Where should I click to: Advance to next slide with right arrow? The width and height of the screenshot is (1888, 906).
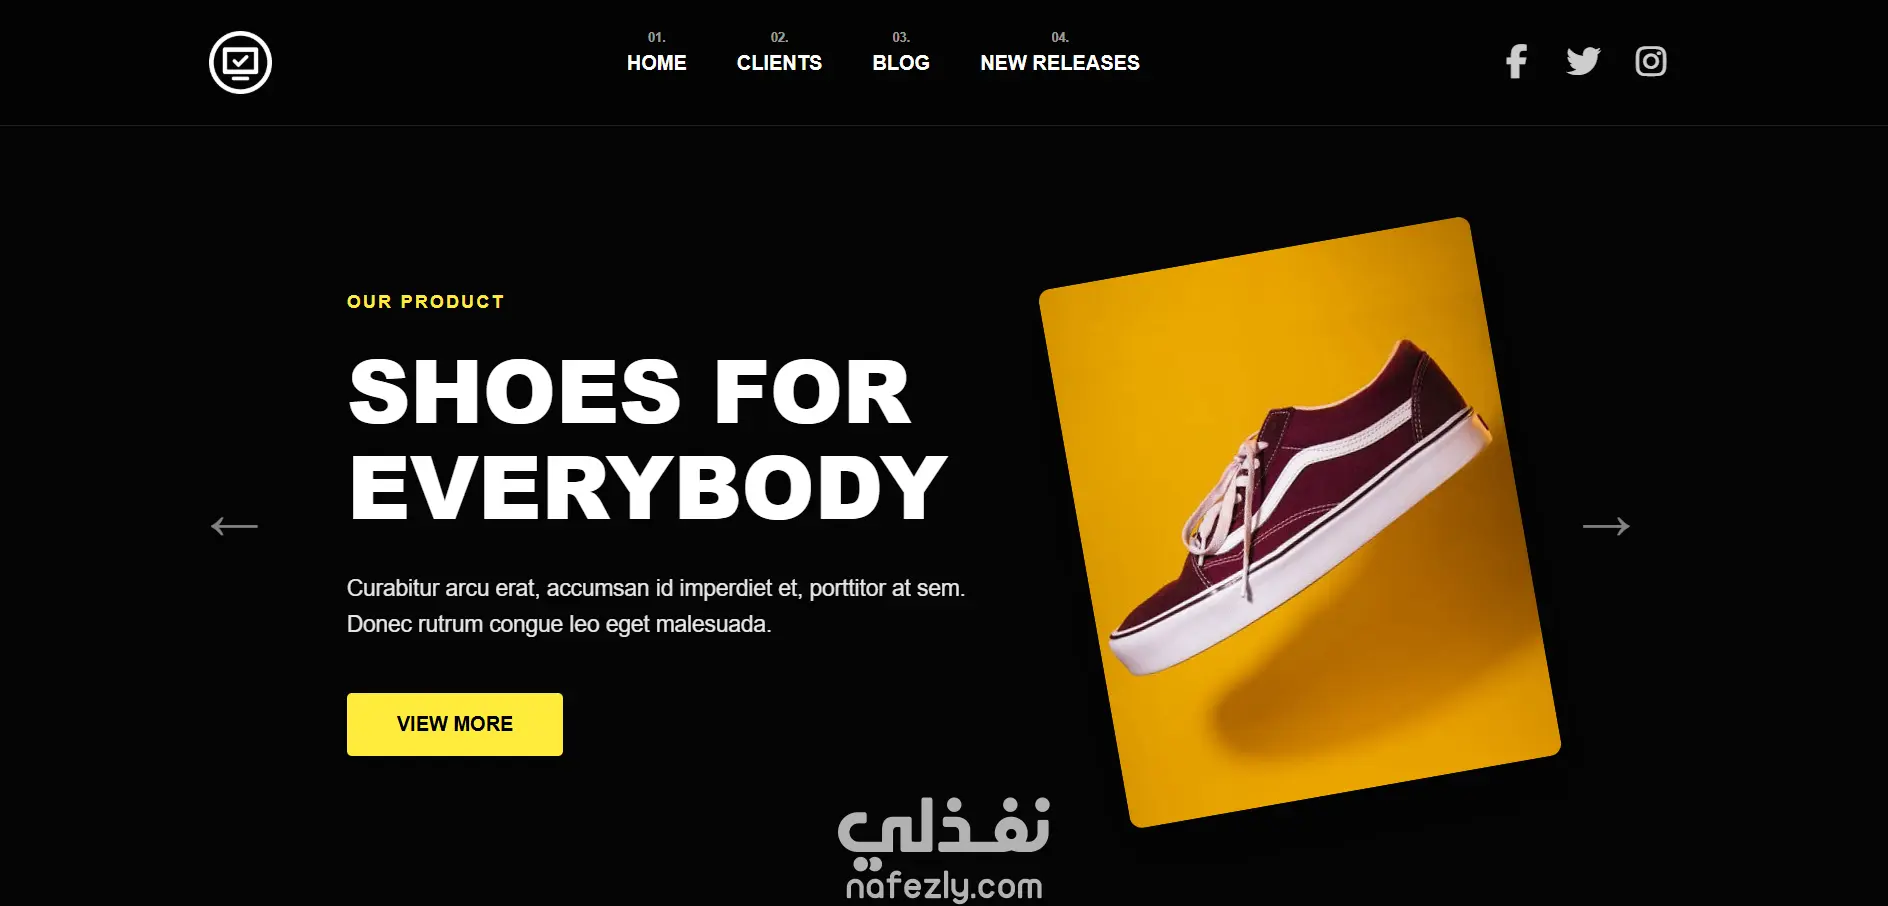[x=1606, y=526]
